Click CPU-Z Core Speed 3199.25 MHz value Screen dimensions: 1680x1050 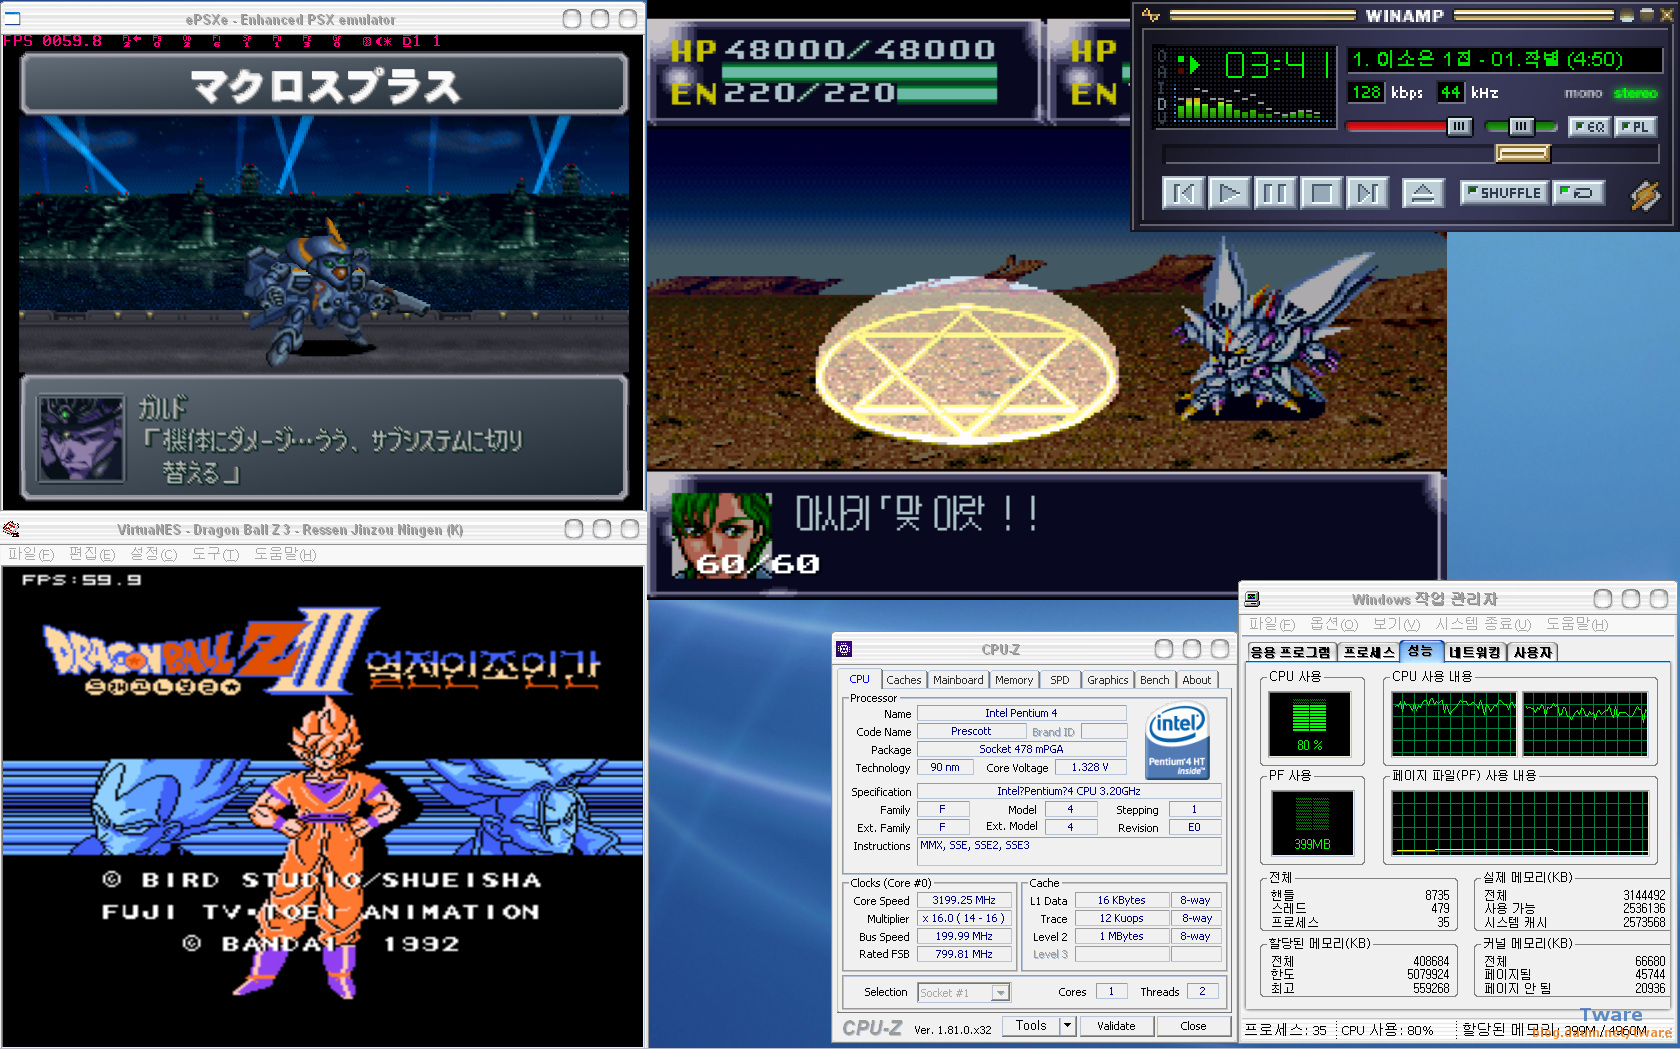tap(964, 900)
